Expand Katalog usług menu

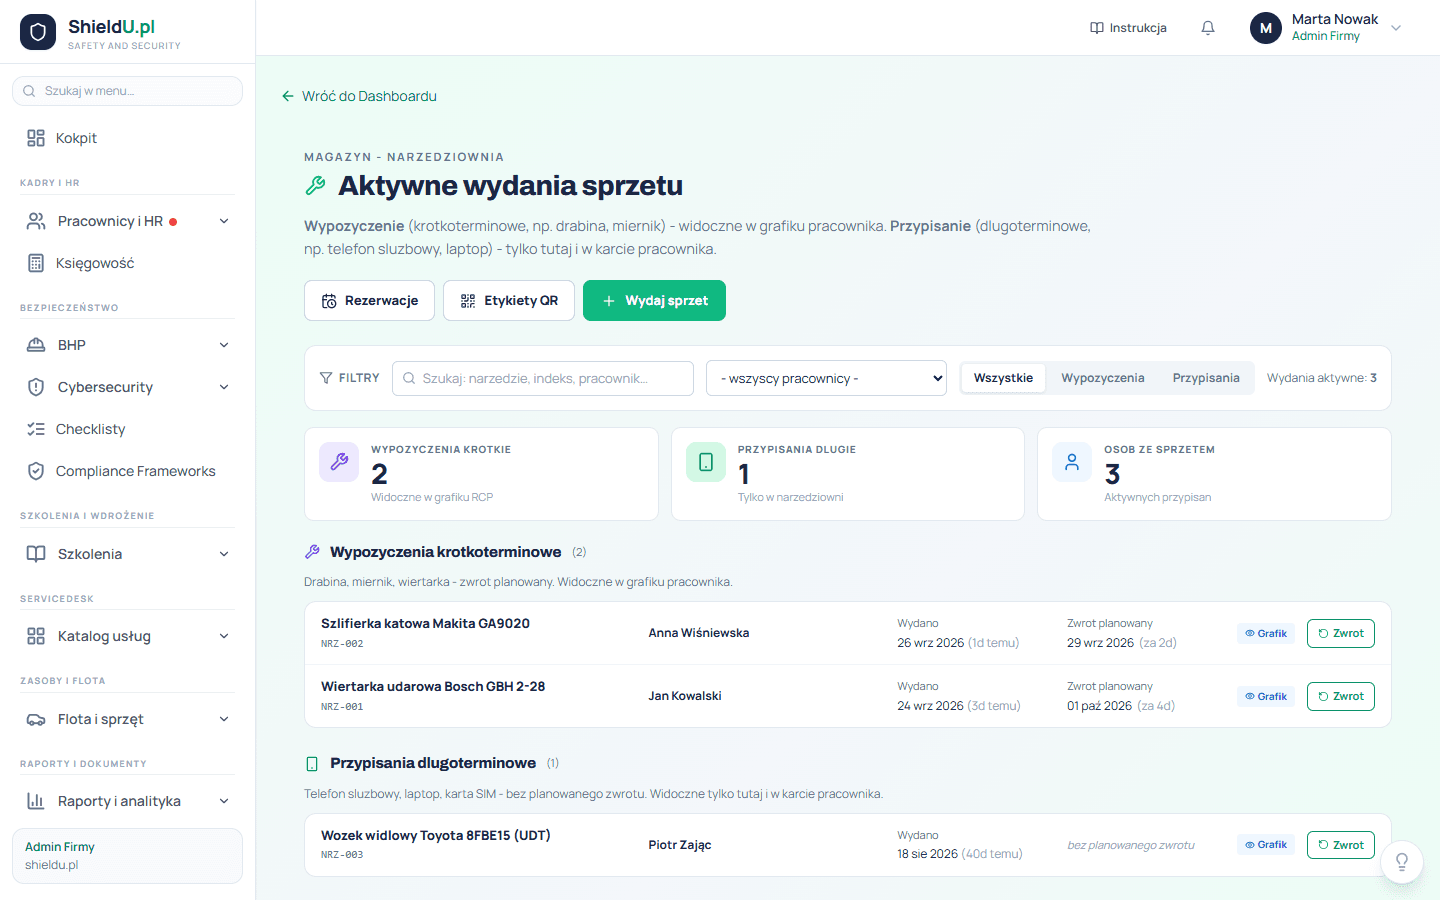pyautogui.click(x=127, y=636)
